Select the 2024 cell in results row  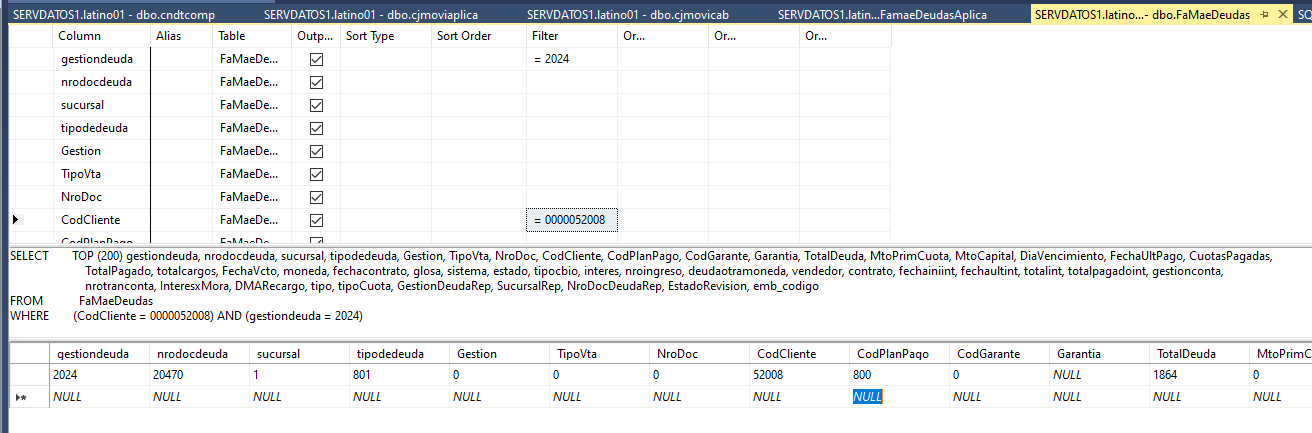(100, 375)
